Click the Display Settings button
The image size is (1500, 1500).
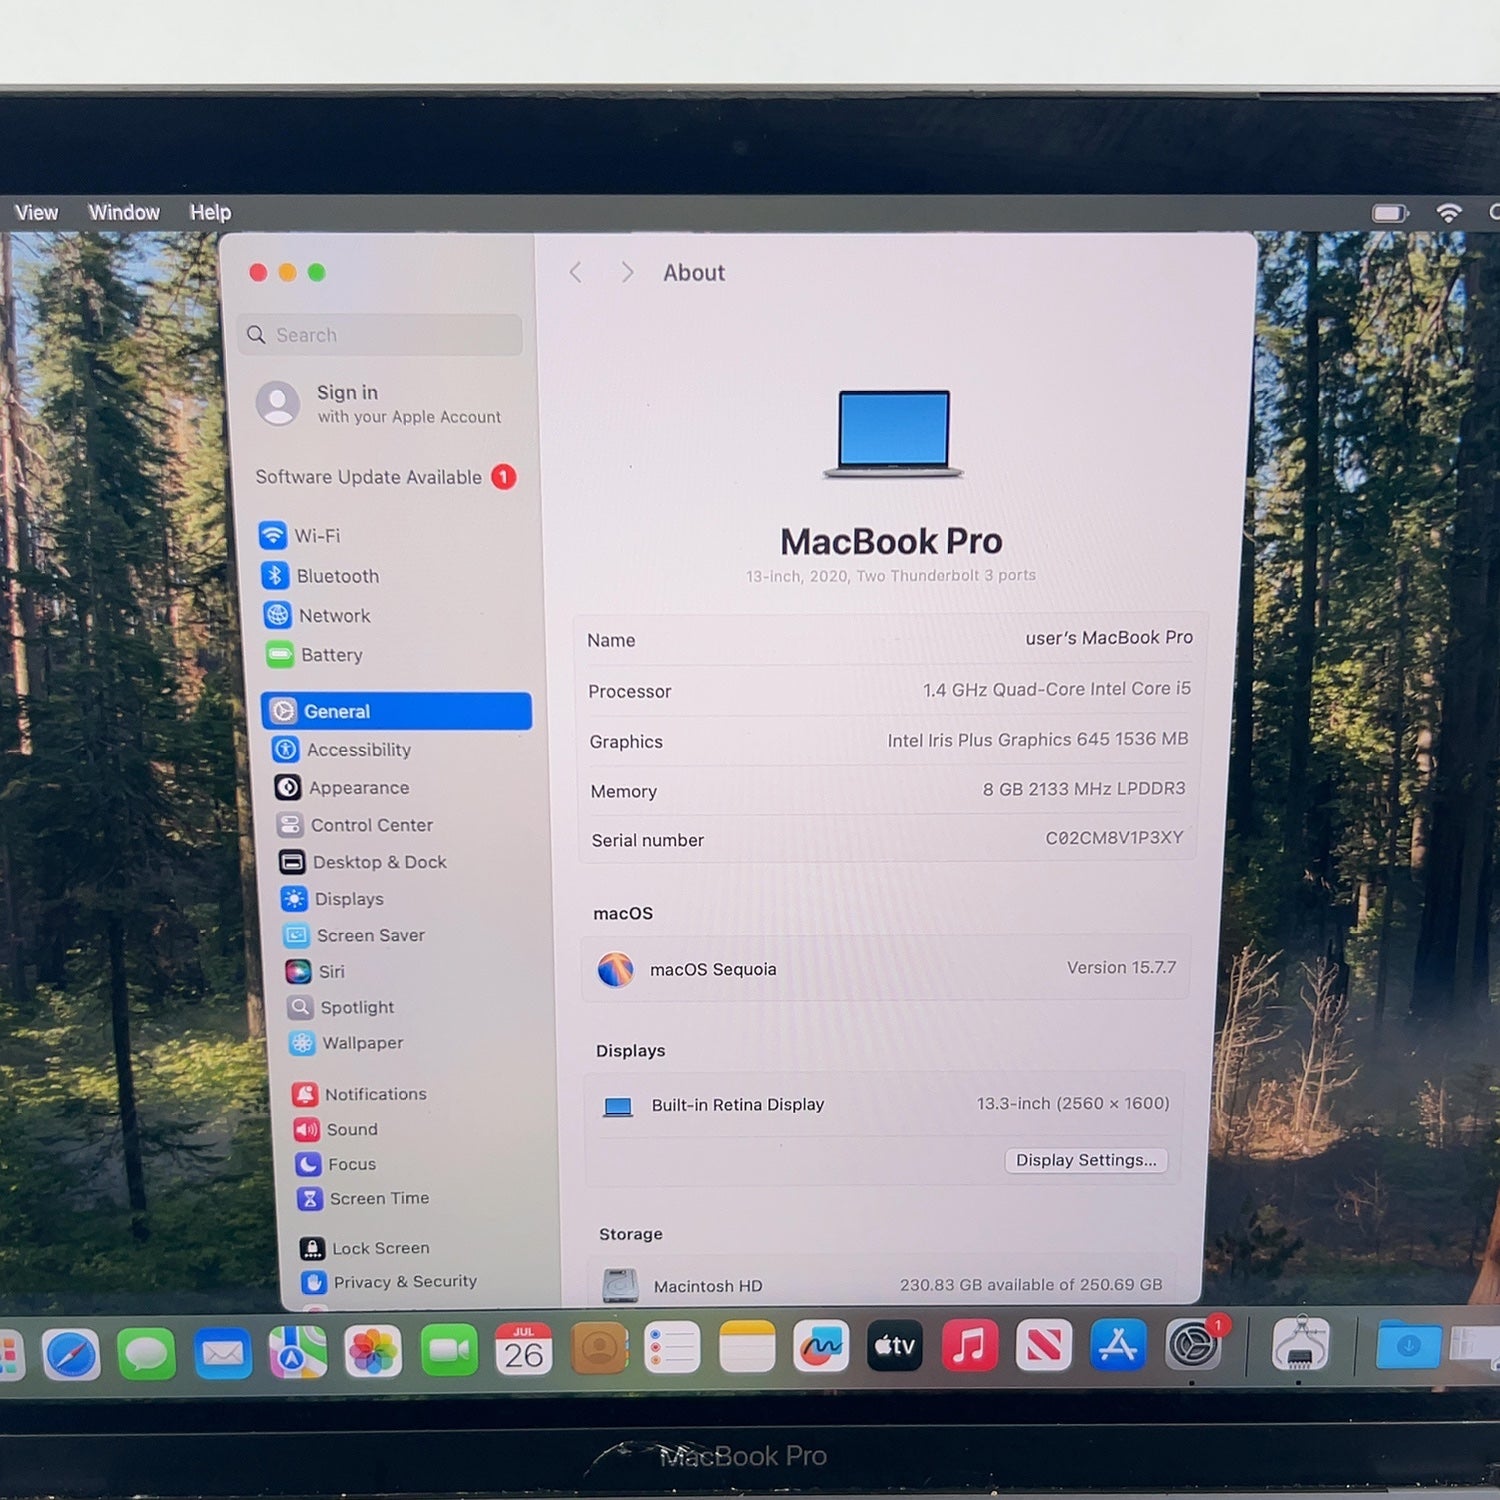(x=1086, y=1160)
